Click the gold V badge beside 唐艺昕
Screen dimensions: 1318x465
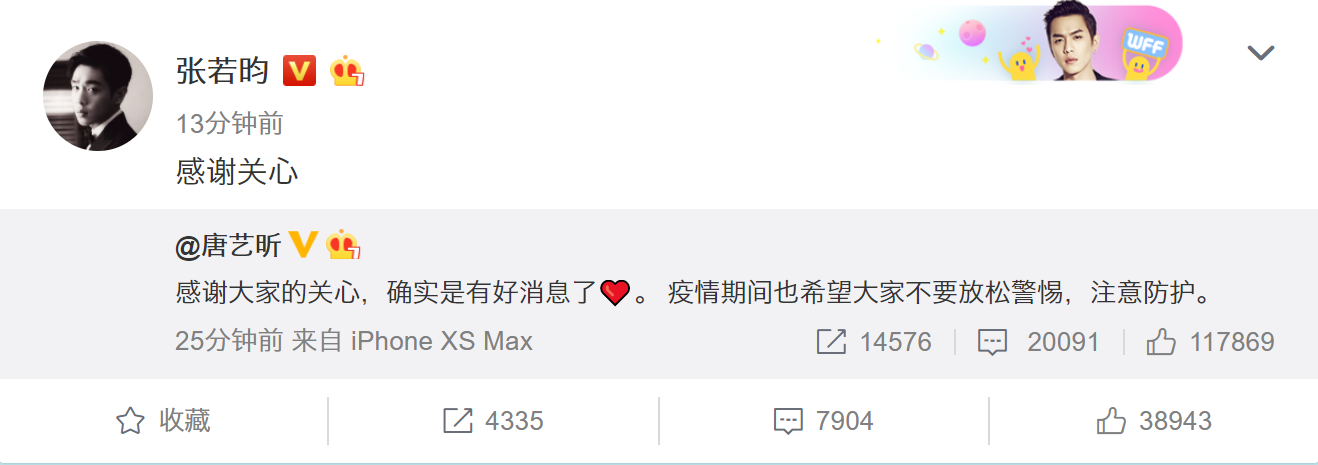tap(303, 244)
